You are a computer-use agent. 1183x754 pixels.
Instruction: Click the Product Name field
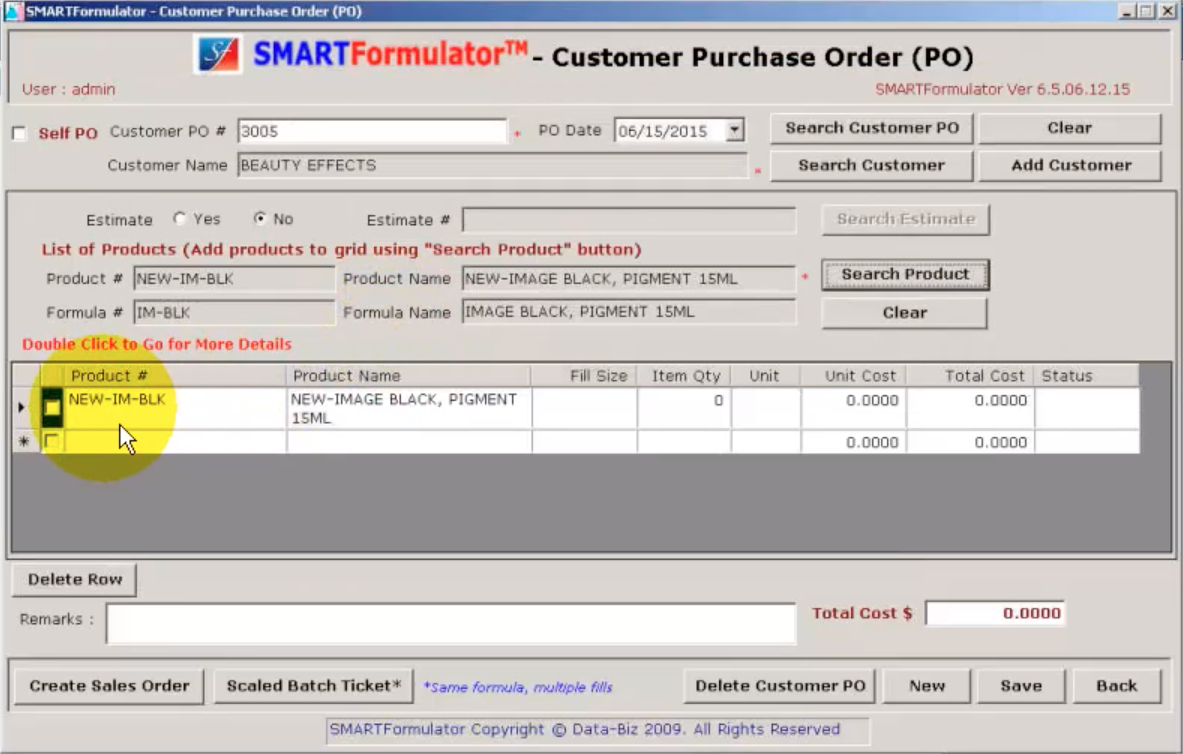click(x=629, y=279)
